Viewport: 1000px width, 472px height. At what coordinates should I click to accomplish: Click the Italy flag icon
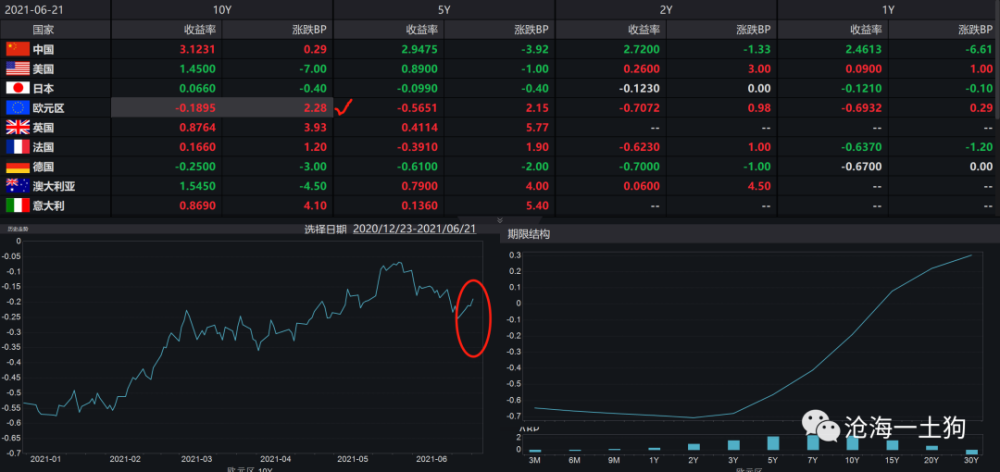point(18,206)
